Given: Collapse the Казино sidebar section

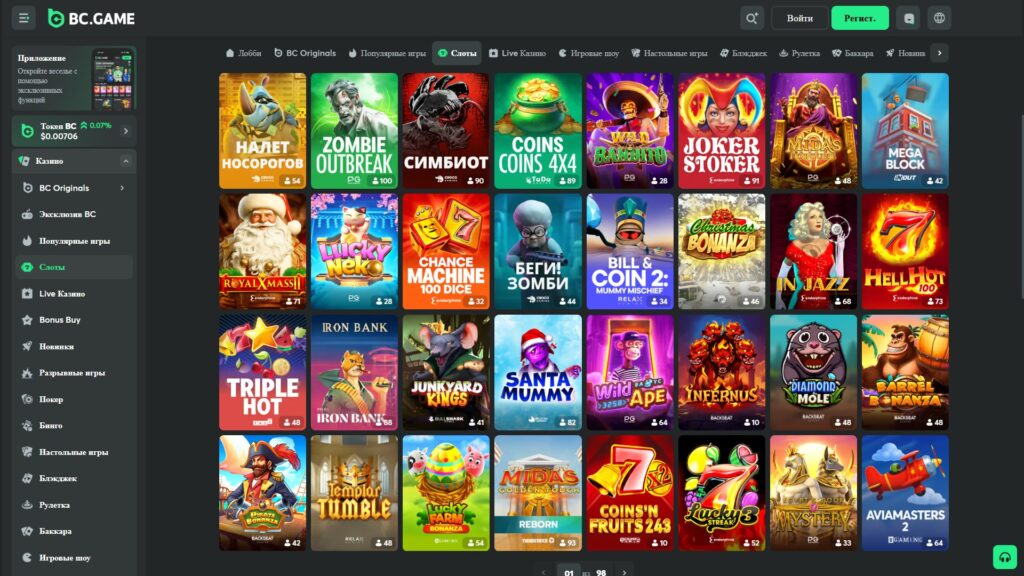Looking at the screenshot, I should pos(125,161).
